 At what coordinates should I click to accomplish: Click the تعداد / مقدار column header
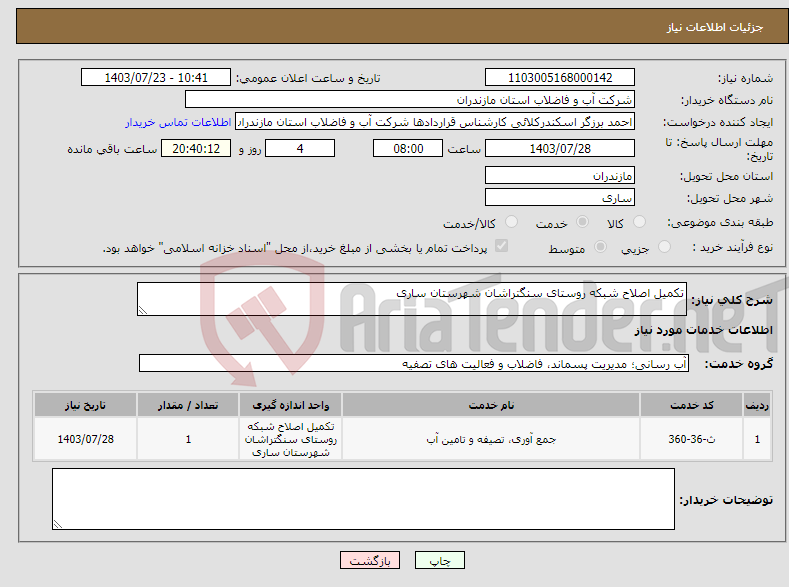click(x=188, y=405)
